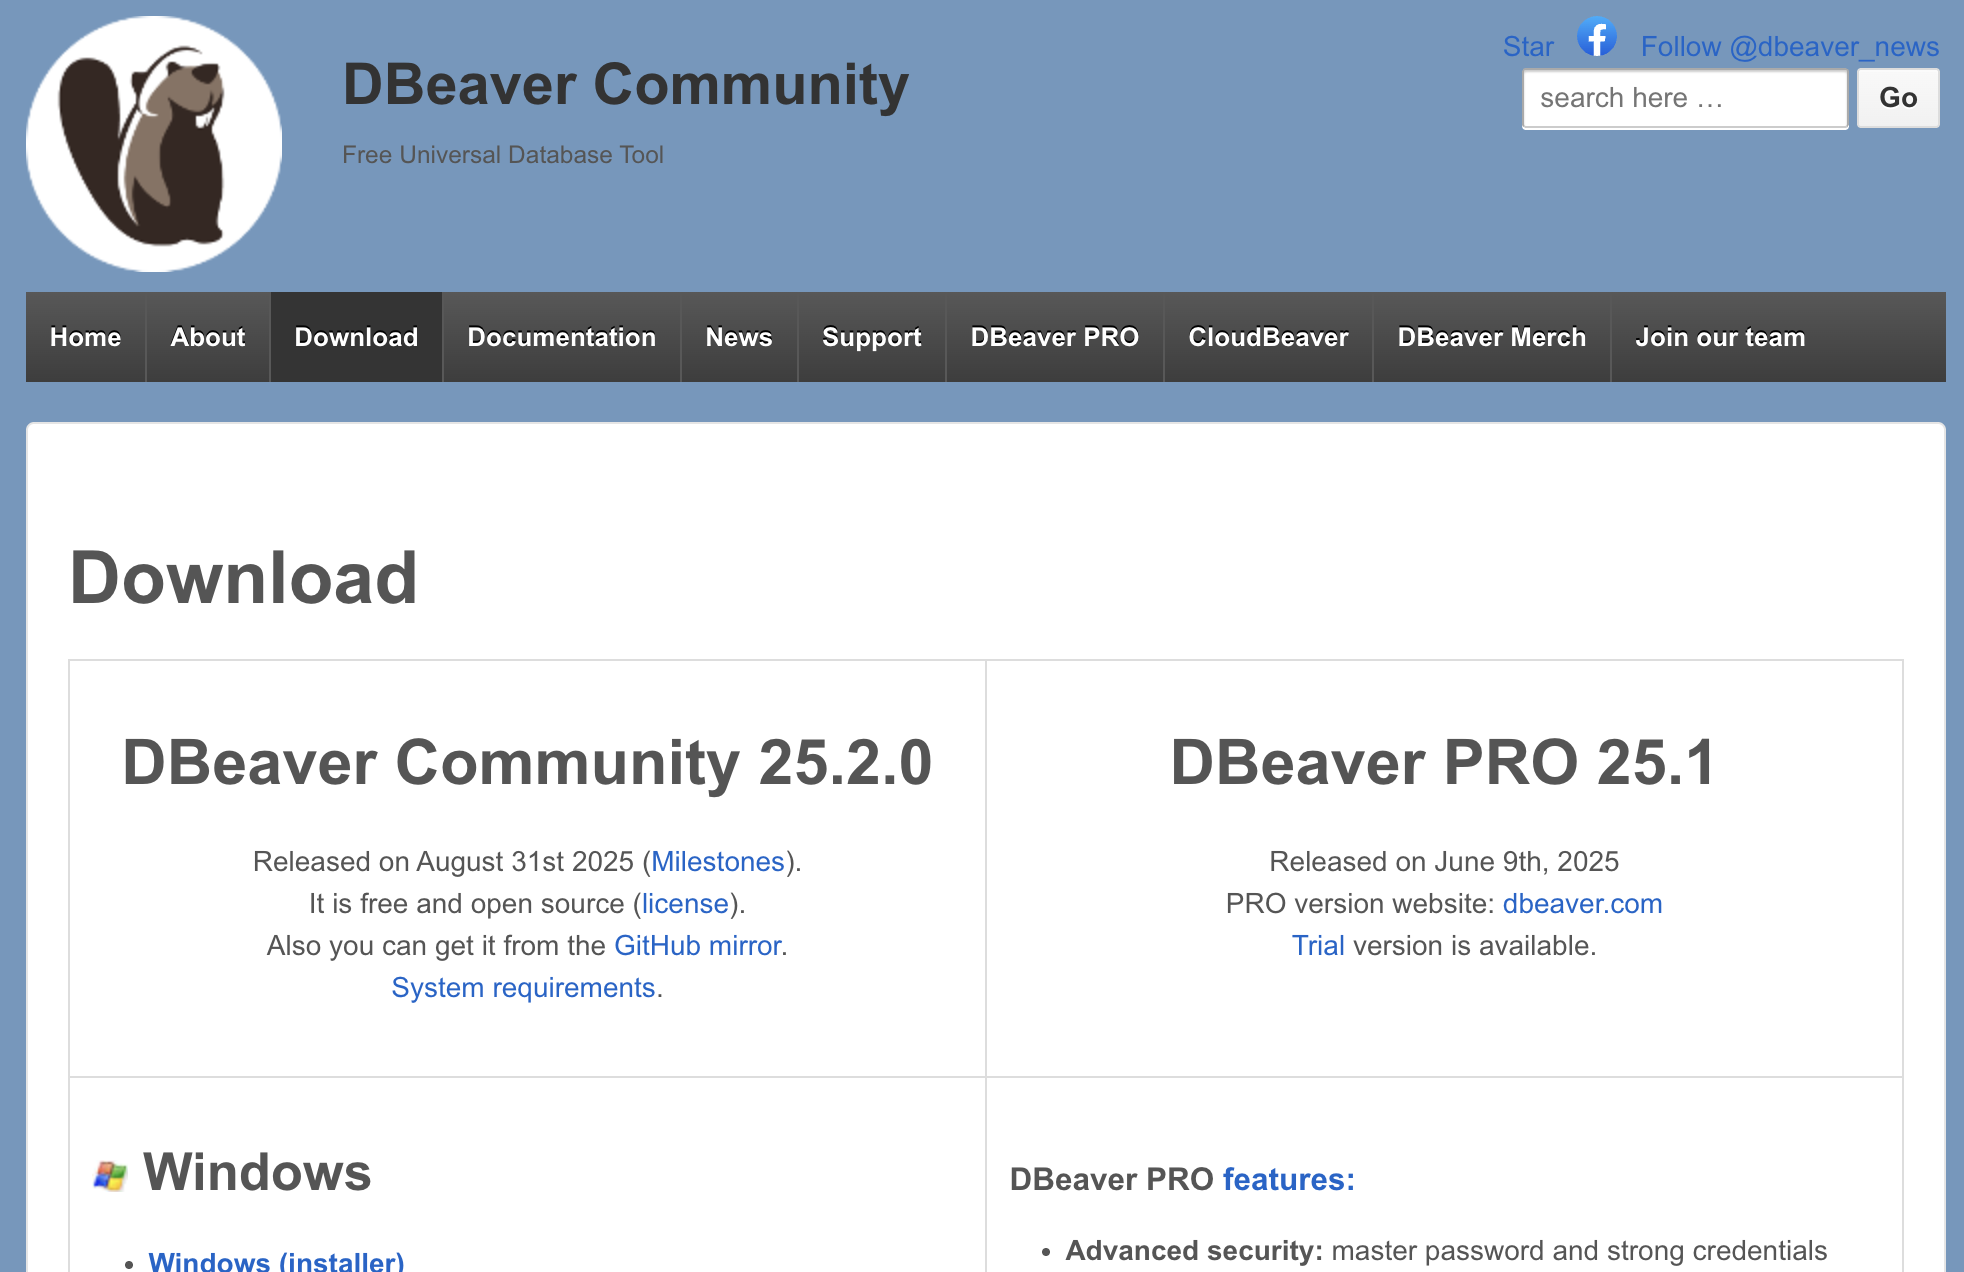Open Documentation from navigation bar
This screenshot has height=1272, width=1964.
tap(562, 337)
